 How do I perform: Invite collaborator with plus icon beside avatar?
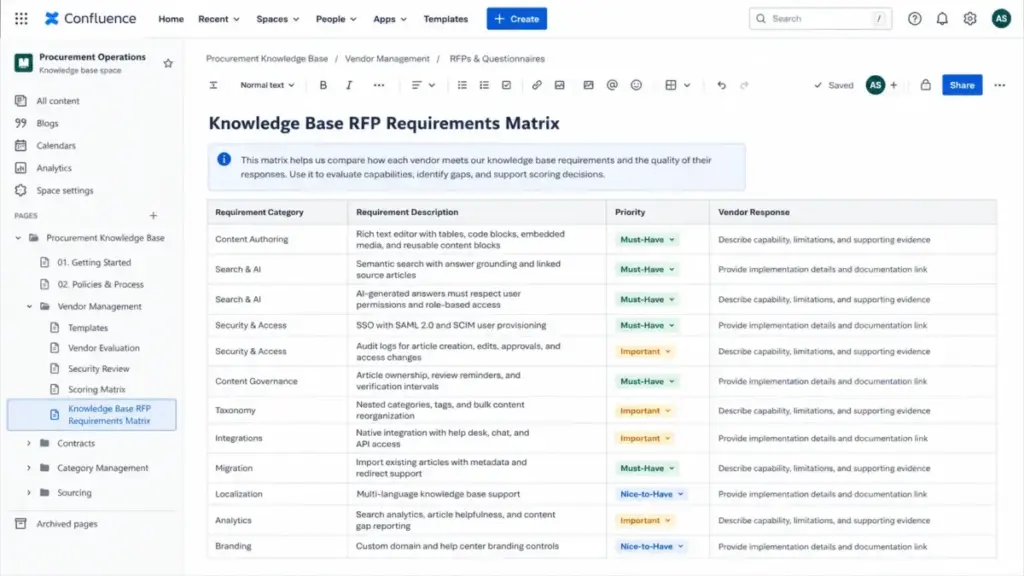(x=893, y=85)
